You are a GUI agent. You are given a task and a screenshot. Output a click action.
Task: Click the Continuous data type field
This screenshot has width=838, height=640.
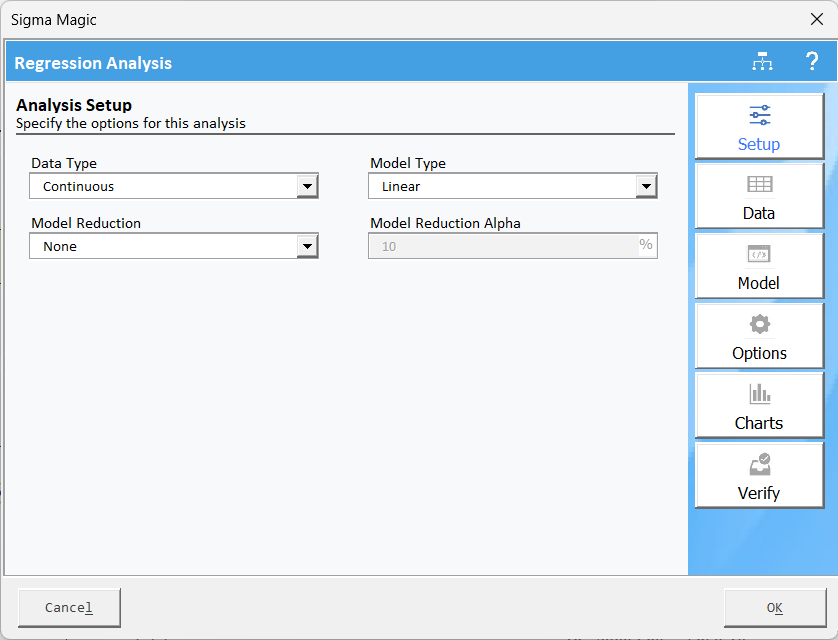click(174, 186)
